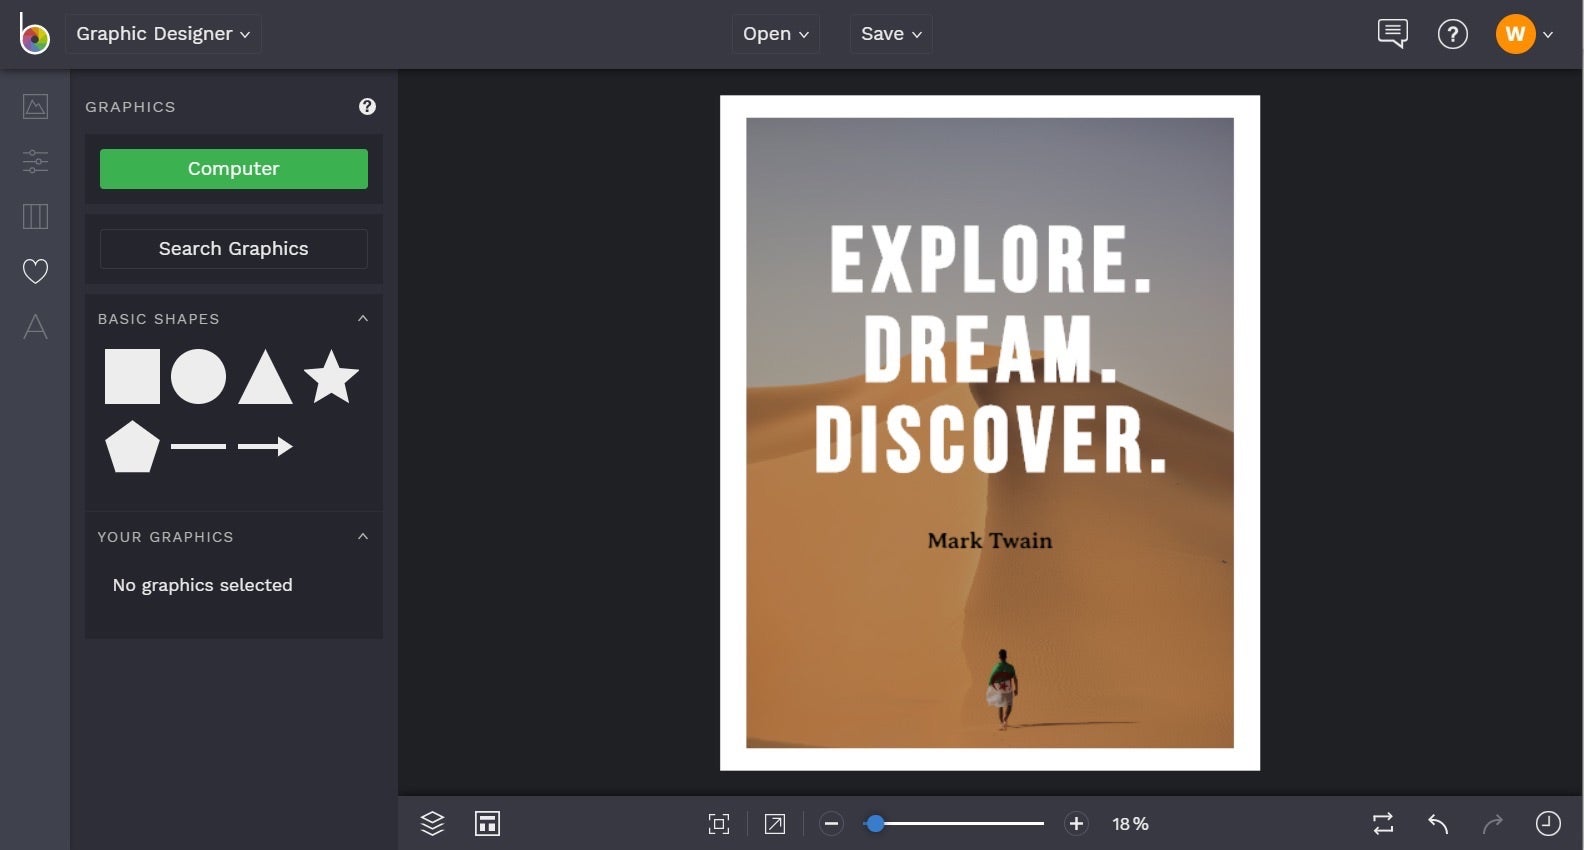The height and width of the screenshot is (850, 1584).
Task: Click the fit-to-screen icon
Action: point(719,824)
